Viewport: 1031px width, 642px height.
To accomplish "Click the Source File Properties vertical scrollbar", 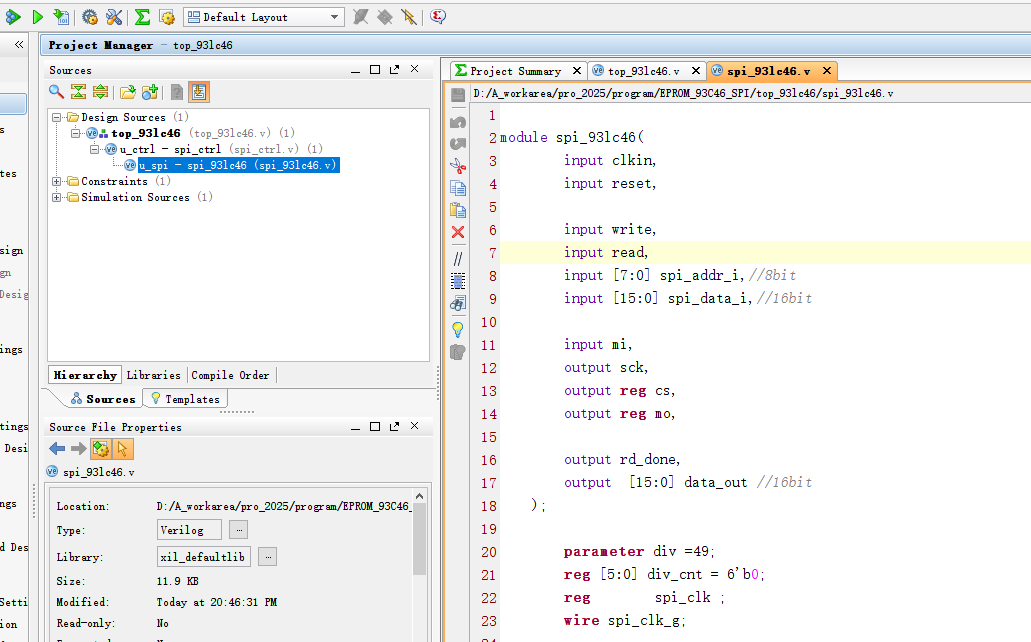I will coord(420,539).
